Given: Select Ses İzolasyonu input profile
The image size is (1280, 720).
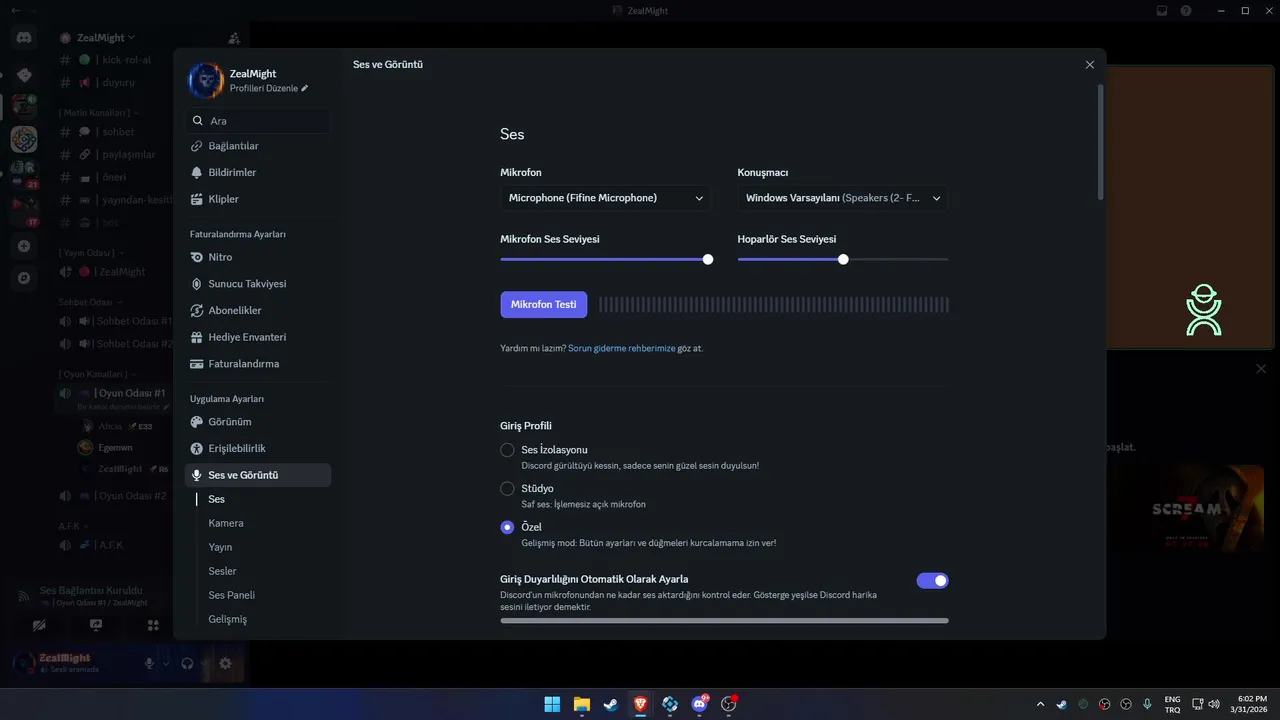Looking at the screenshot, I should pyautogui.click(x=507, y=450).
